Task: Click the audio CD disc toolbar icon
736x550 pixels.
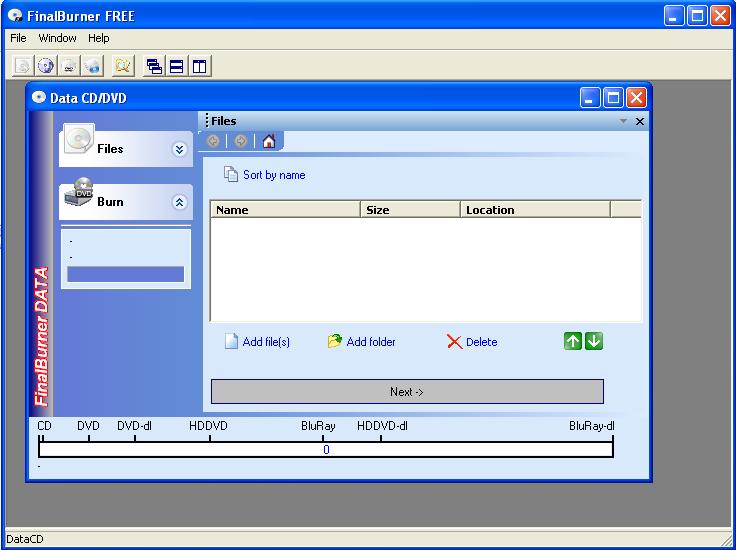Action: pos(46,66)
